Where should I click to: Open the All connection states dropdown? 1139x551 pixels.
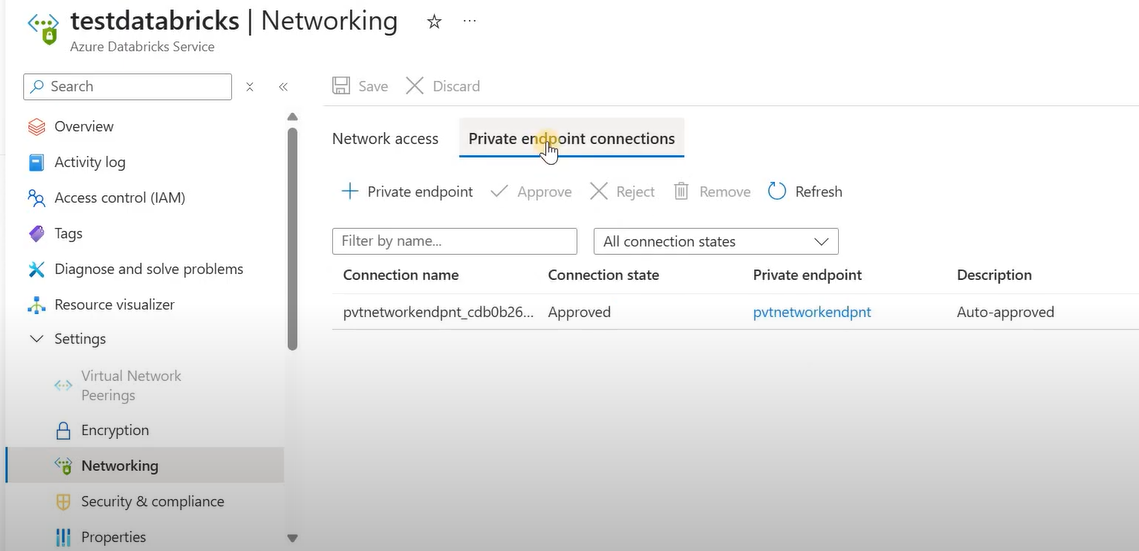(x=716, y=241)
